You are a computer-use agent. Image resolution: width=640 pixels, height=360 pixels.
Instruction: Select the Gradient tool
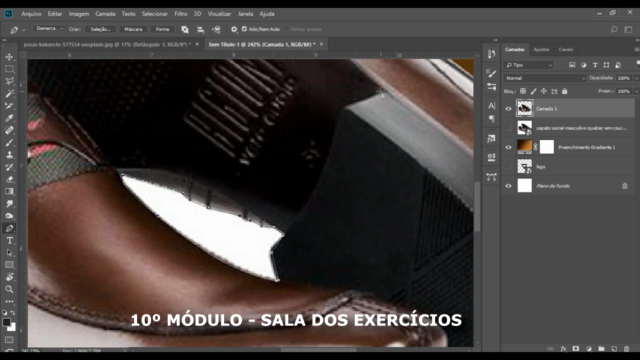[9, 191]
